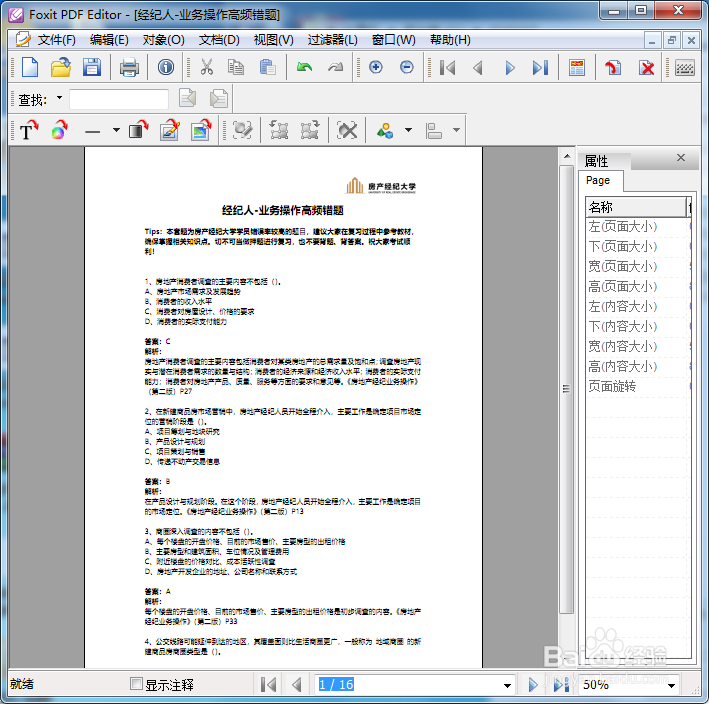The width and height of the screenshot is (709, 704).
Task: Insert page icon with red arrow
Action: [x=614, y=68]
